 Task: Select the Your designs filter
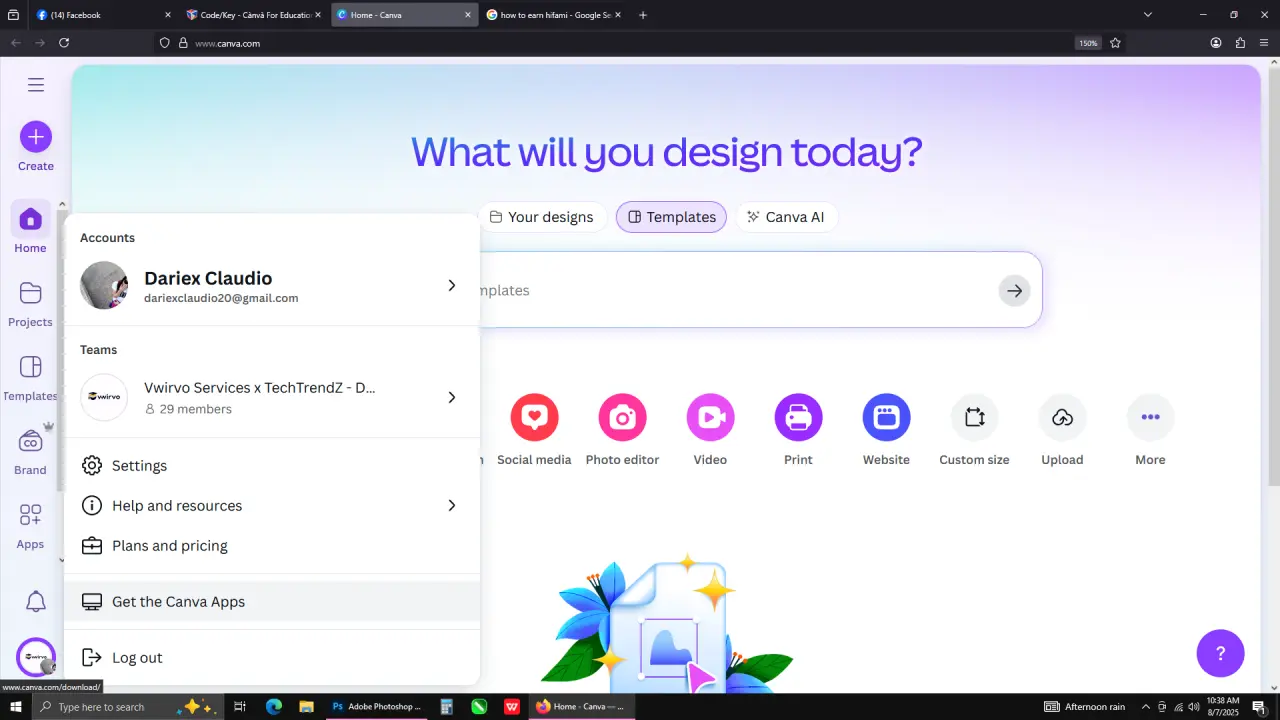pos(541,217)
